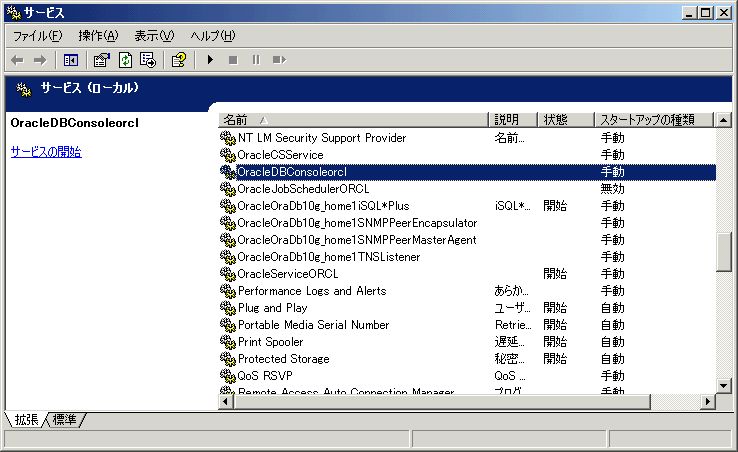Click the Export List toolbar icon
Viewport: 738px width, 452px height.
[148, 60]
